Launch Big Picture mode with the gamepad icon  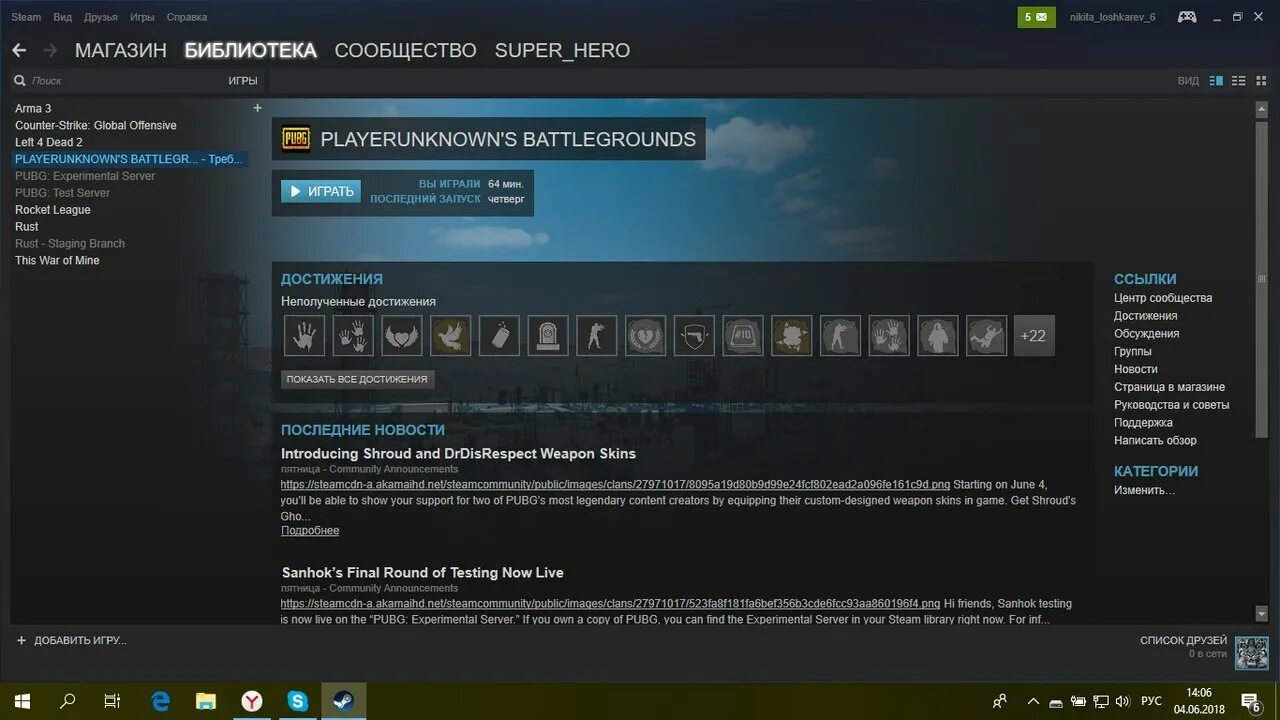[1187, 17]
